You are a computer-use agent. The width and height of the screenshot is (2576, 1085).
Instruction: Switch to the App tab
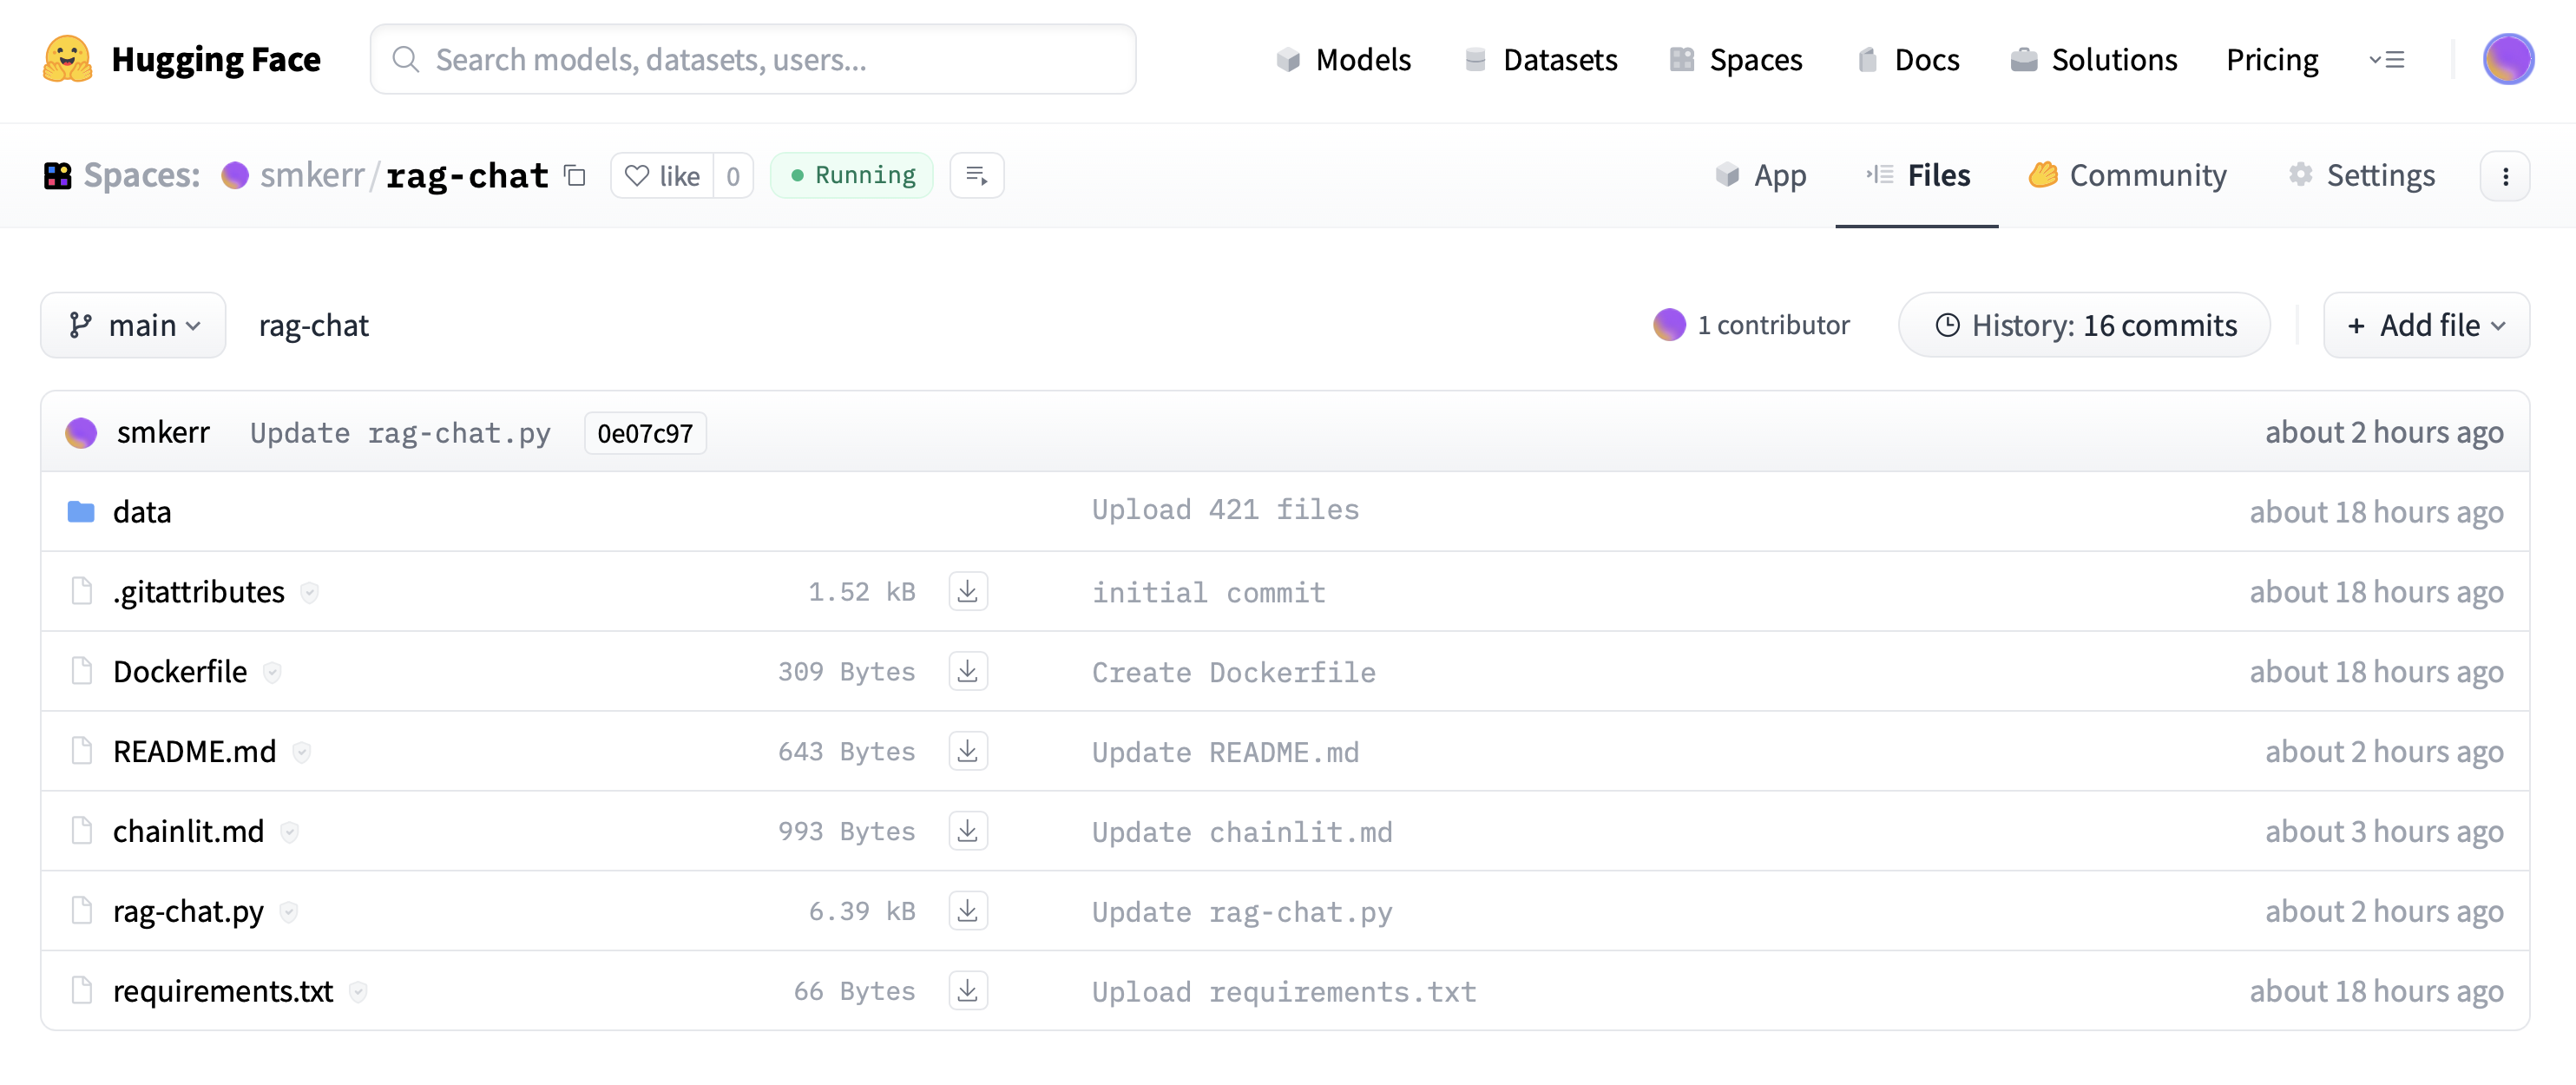pyautogui.click(x=1761, y=176)
